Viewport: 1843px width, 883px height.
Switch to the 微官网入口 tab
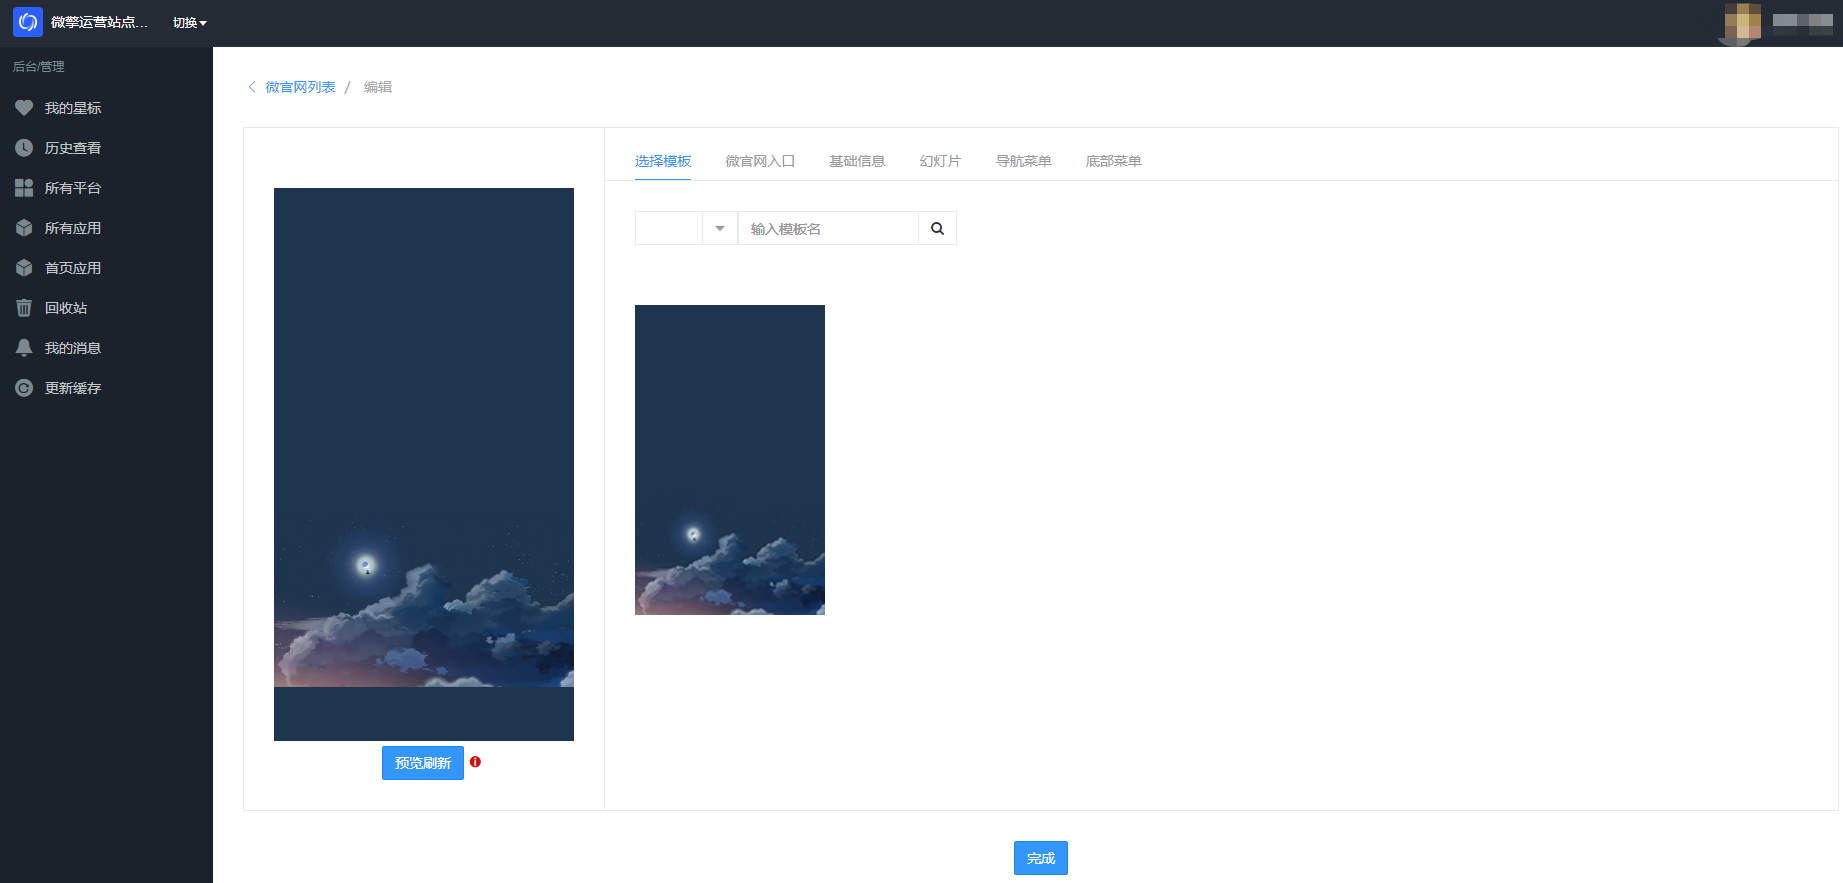(x=760, y=161)
